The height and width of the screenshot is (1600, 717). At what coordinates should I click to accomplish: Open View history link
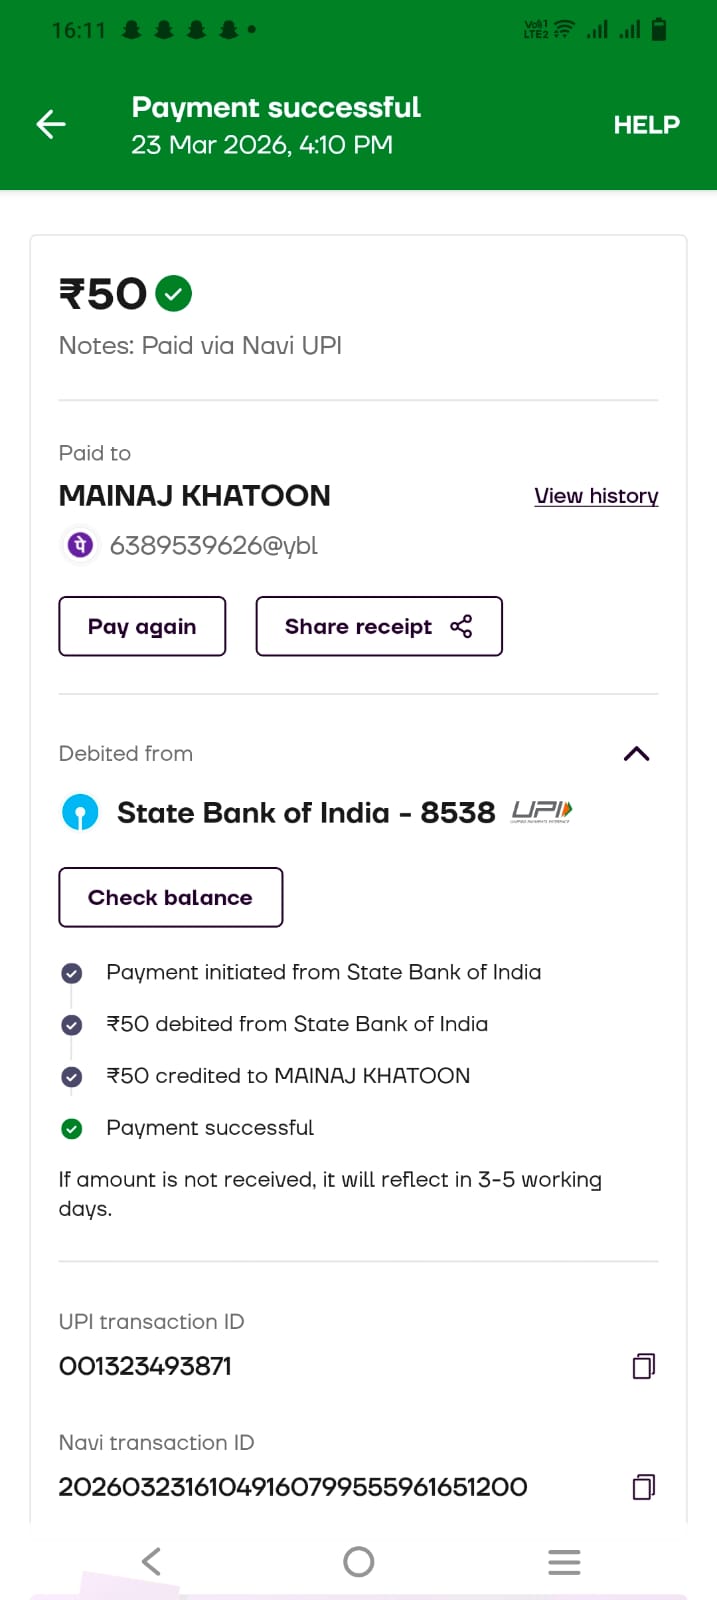click(596, 496)
